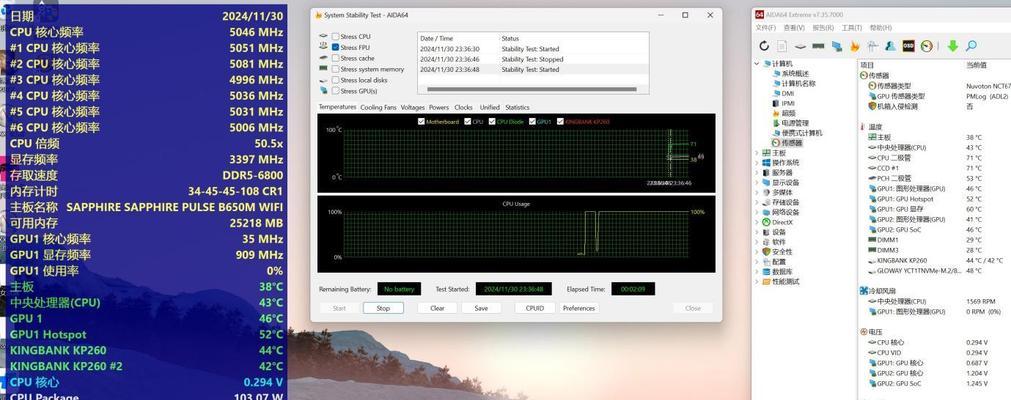Expand the 显示设备 tree node arrow
Screen dimensions: 1011x400
pyautogui.click(x=757, y=183)
